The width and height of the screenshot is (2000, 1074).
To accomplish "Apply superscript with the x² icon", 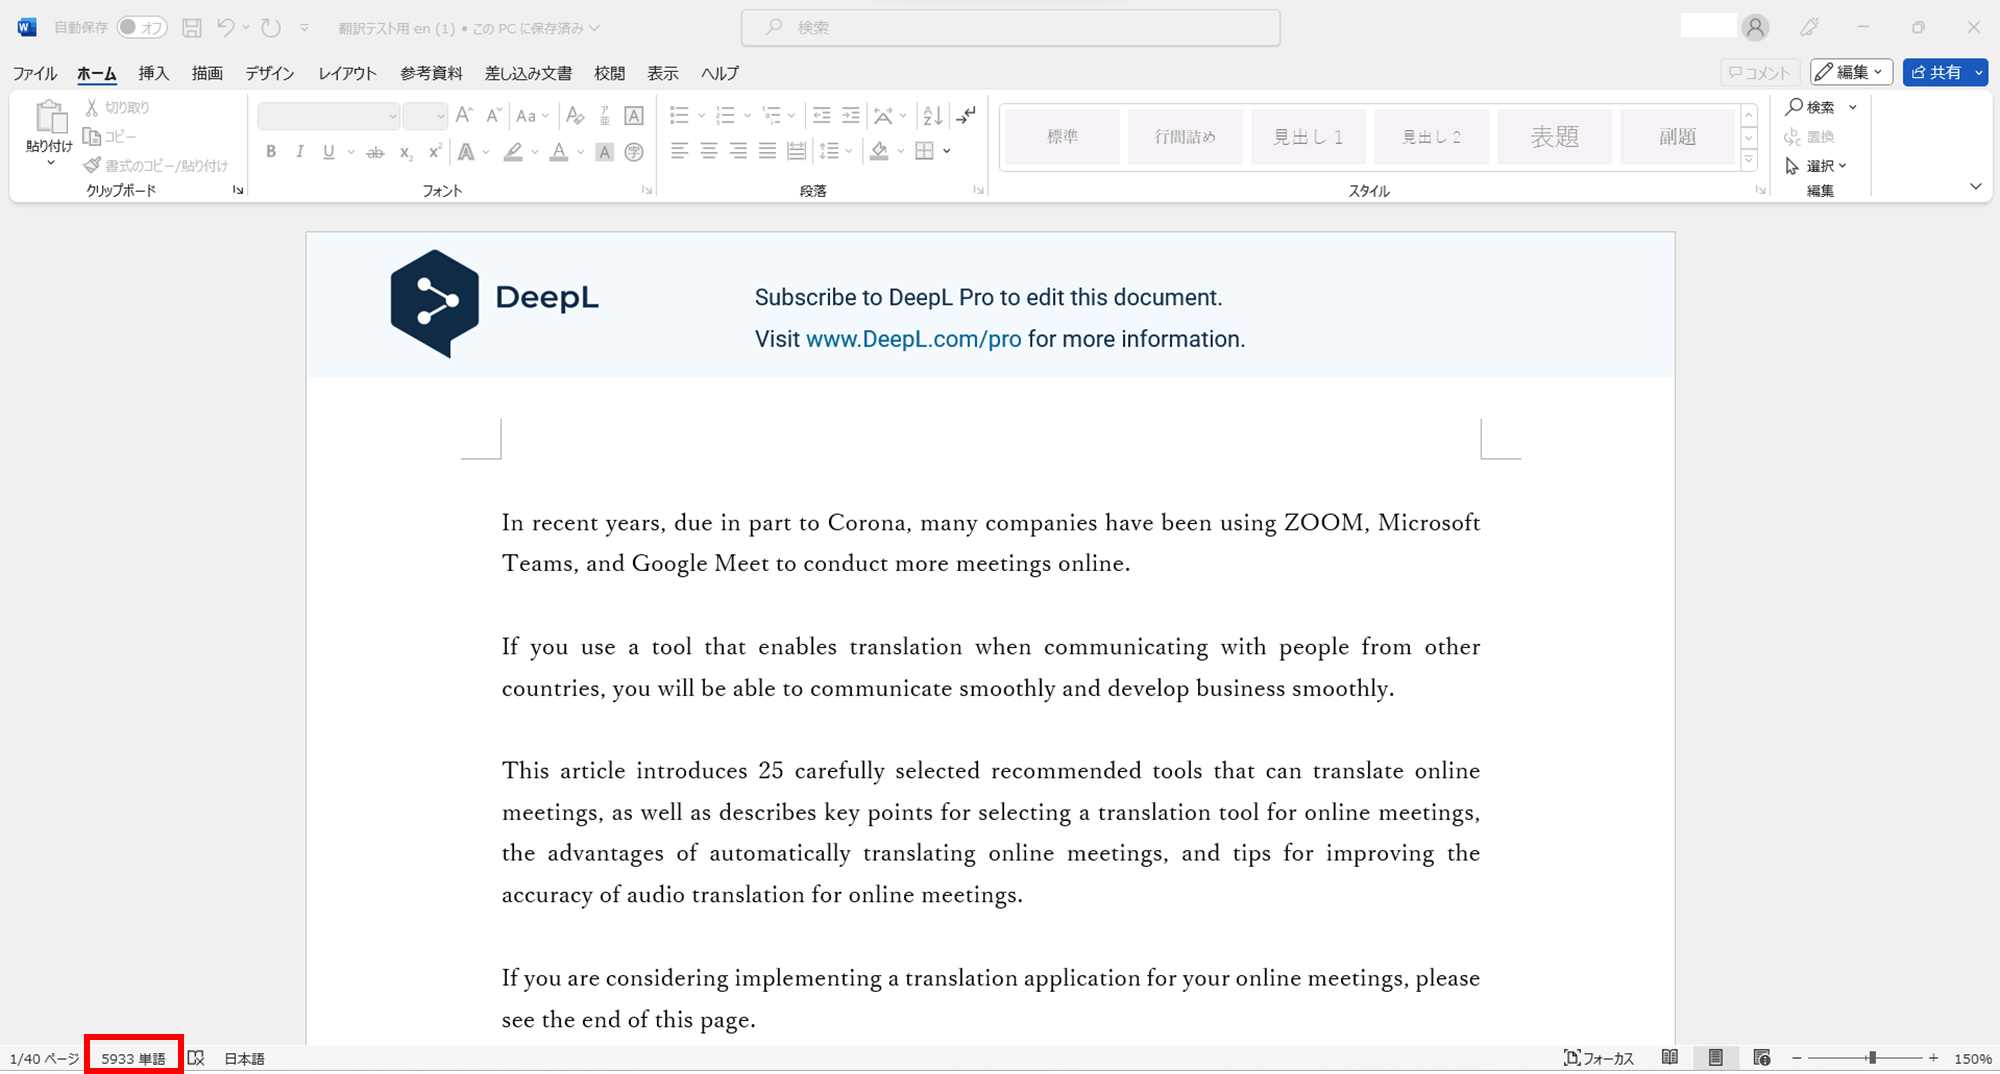I will pyautogui.click(x=434, y=152).
